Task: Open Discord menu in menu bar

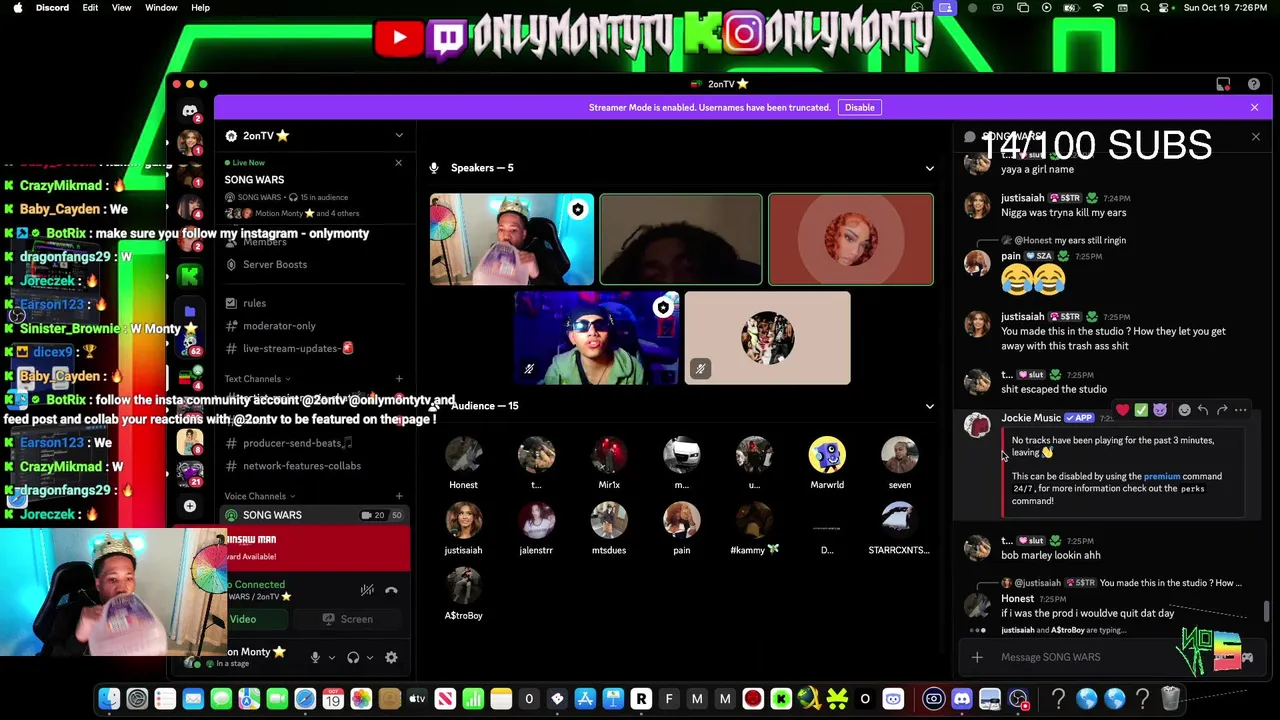Action: click(x=52, y=8)
